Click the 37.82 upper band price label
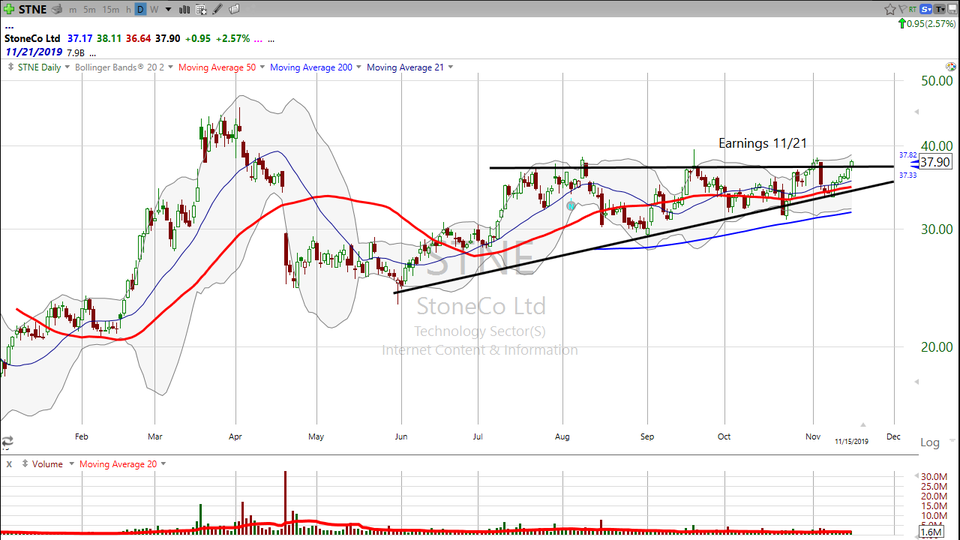The height and width of the screenshot is (540, 960). (x=908, y=155)
